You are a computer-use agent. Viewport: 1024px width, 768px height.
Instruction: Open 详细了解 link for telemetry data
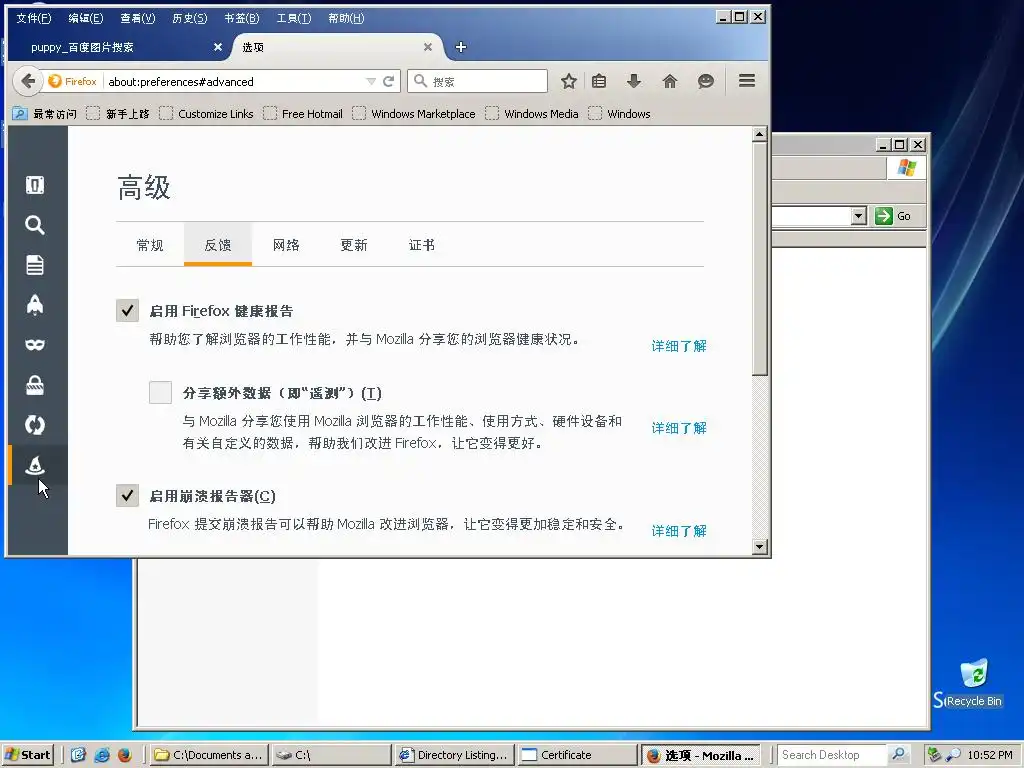(x=679, y=428)
